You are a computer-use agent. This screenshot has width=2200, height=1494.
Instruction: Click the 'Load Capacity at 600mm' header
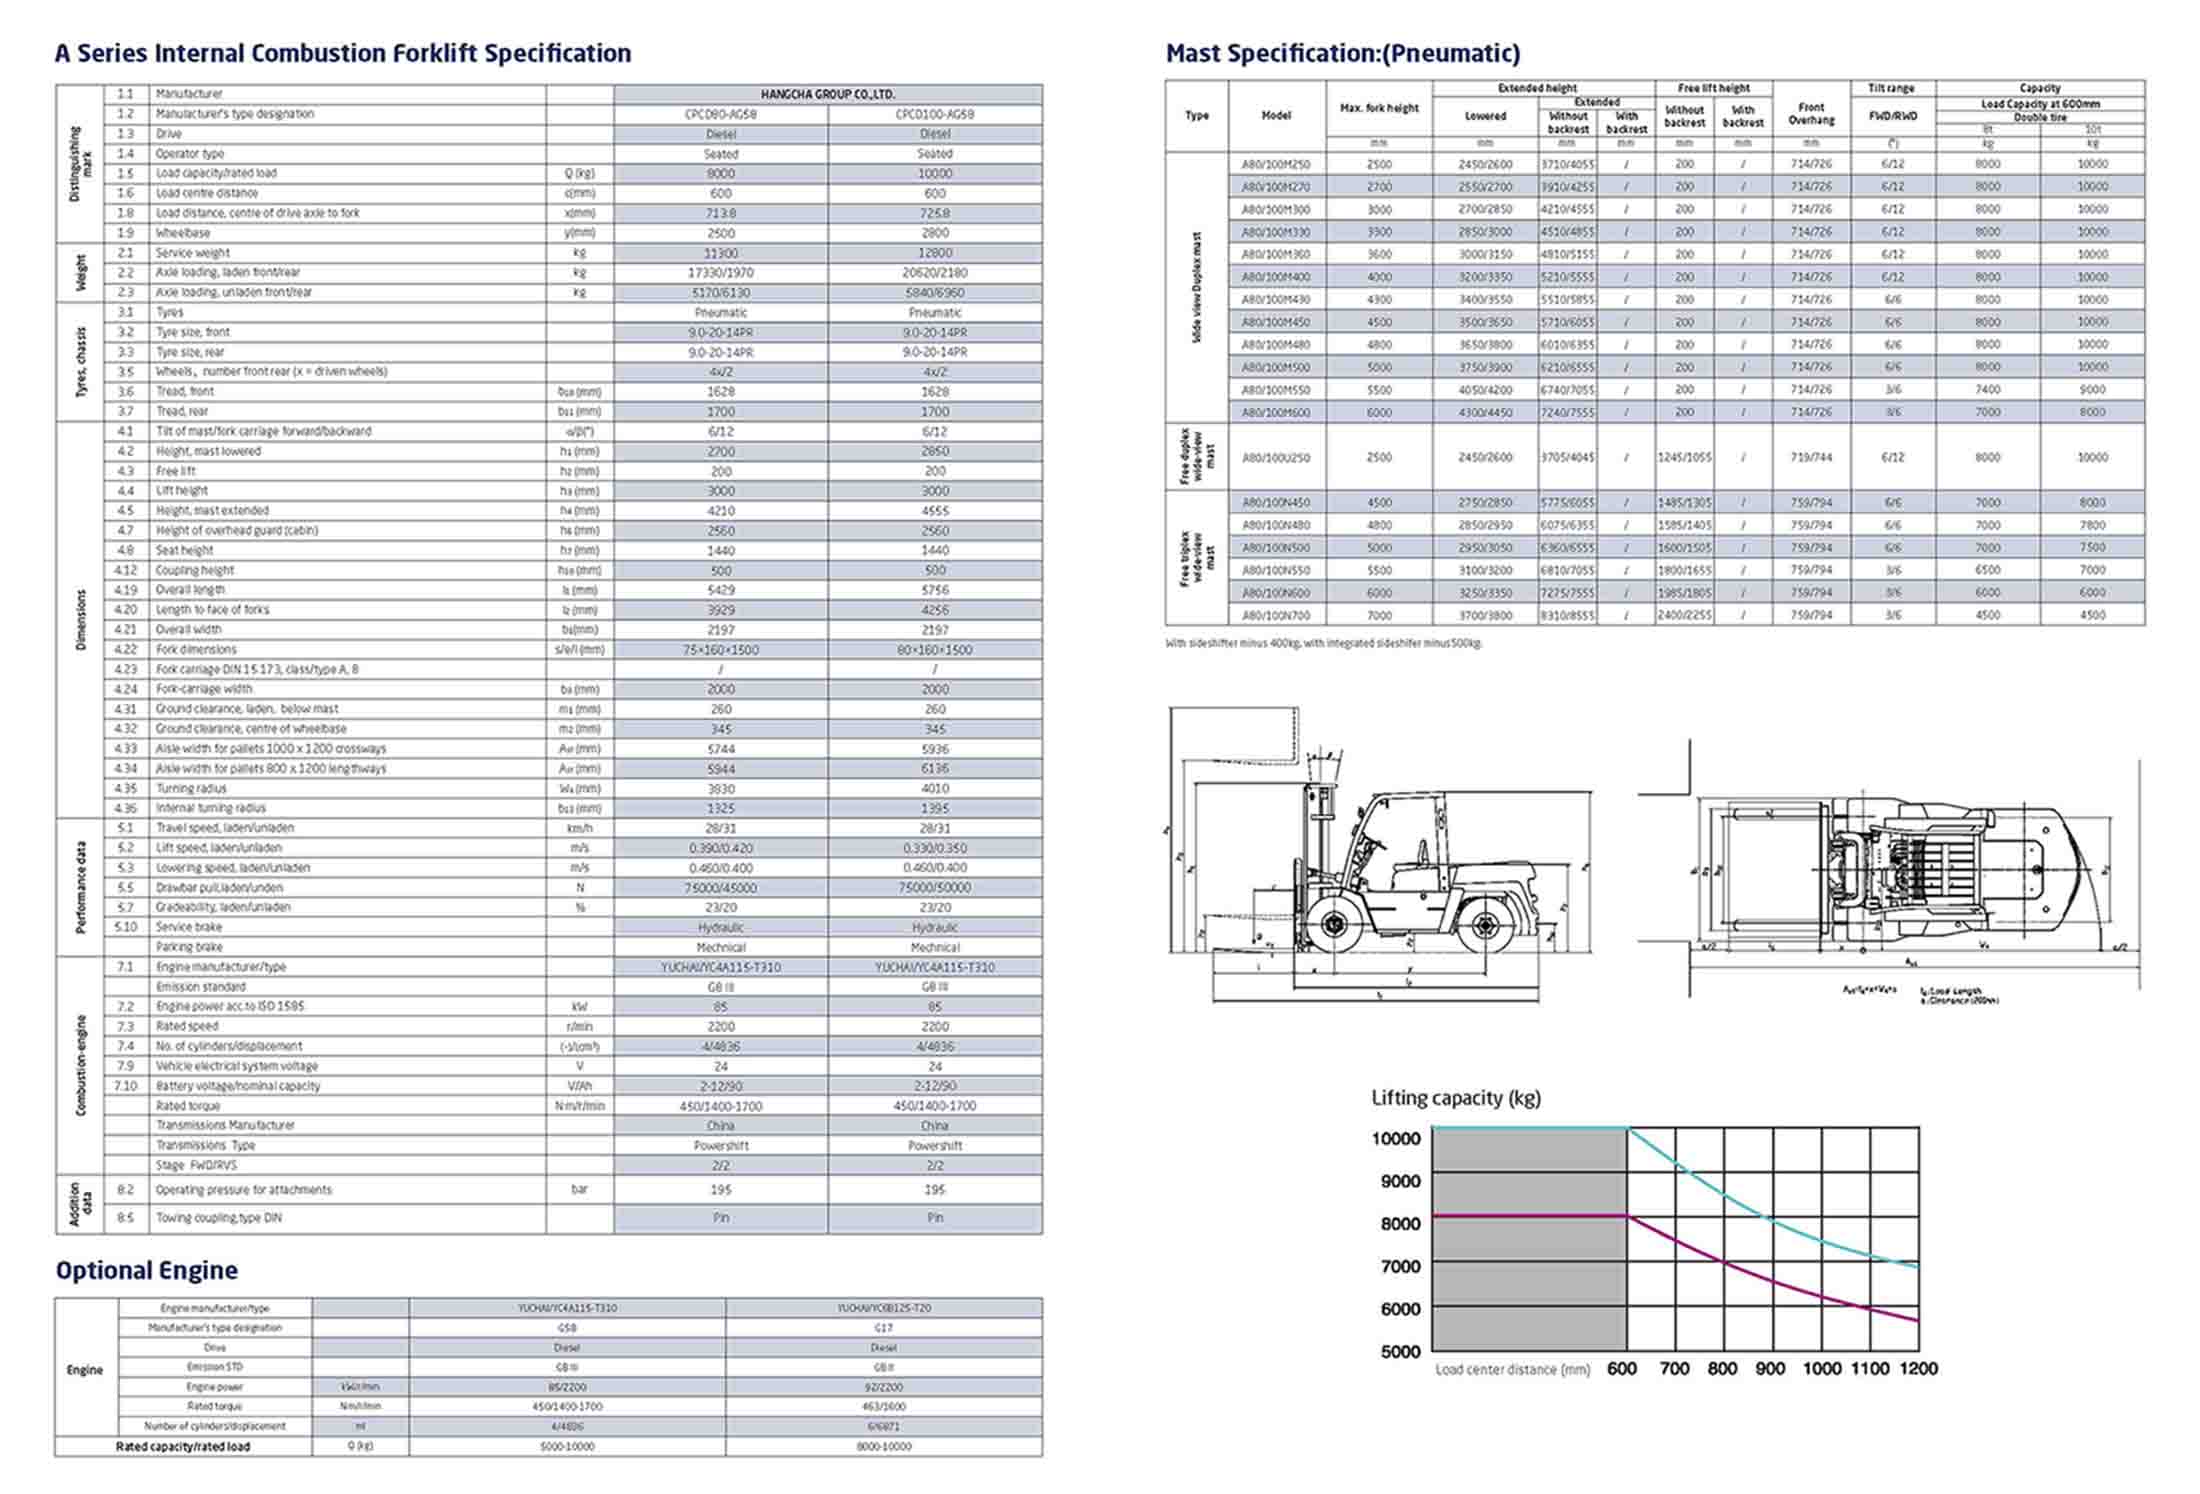tap(2041, 104)
